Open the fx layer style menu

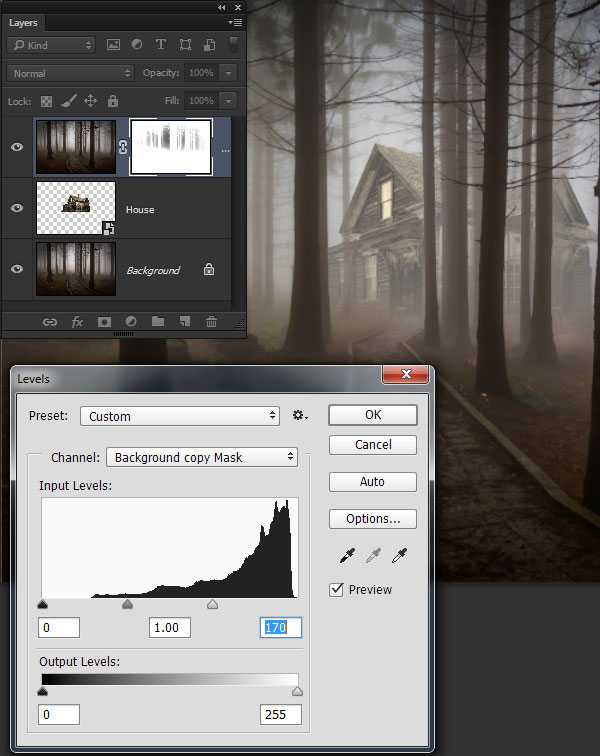coord(77,322)
